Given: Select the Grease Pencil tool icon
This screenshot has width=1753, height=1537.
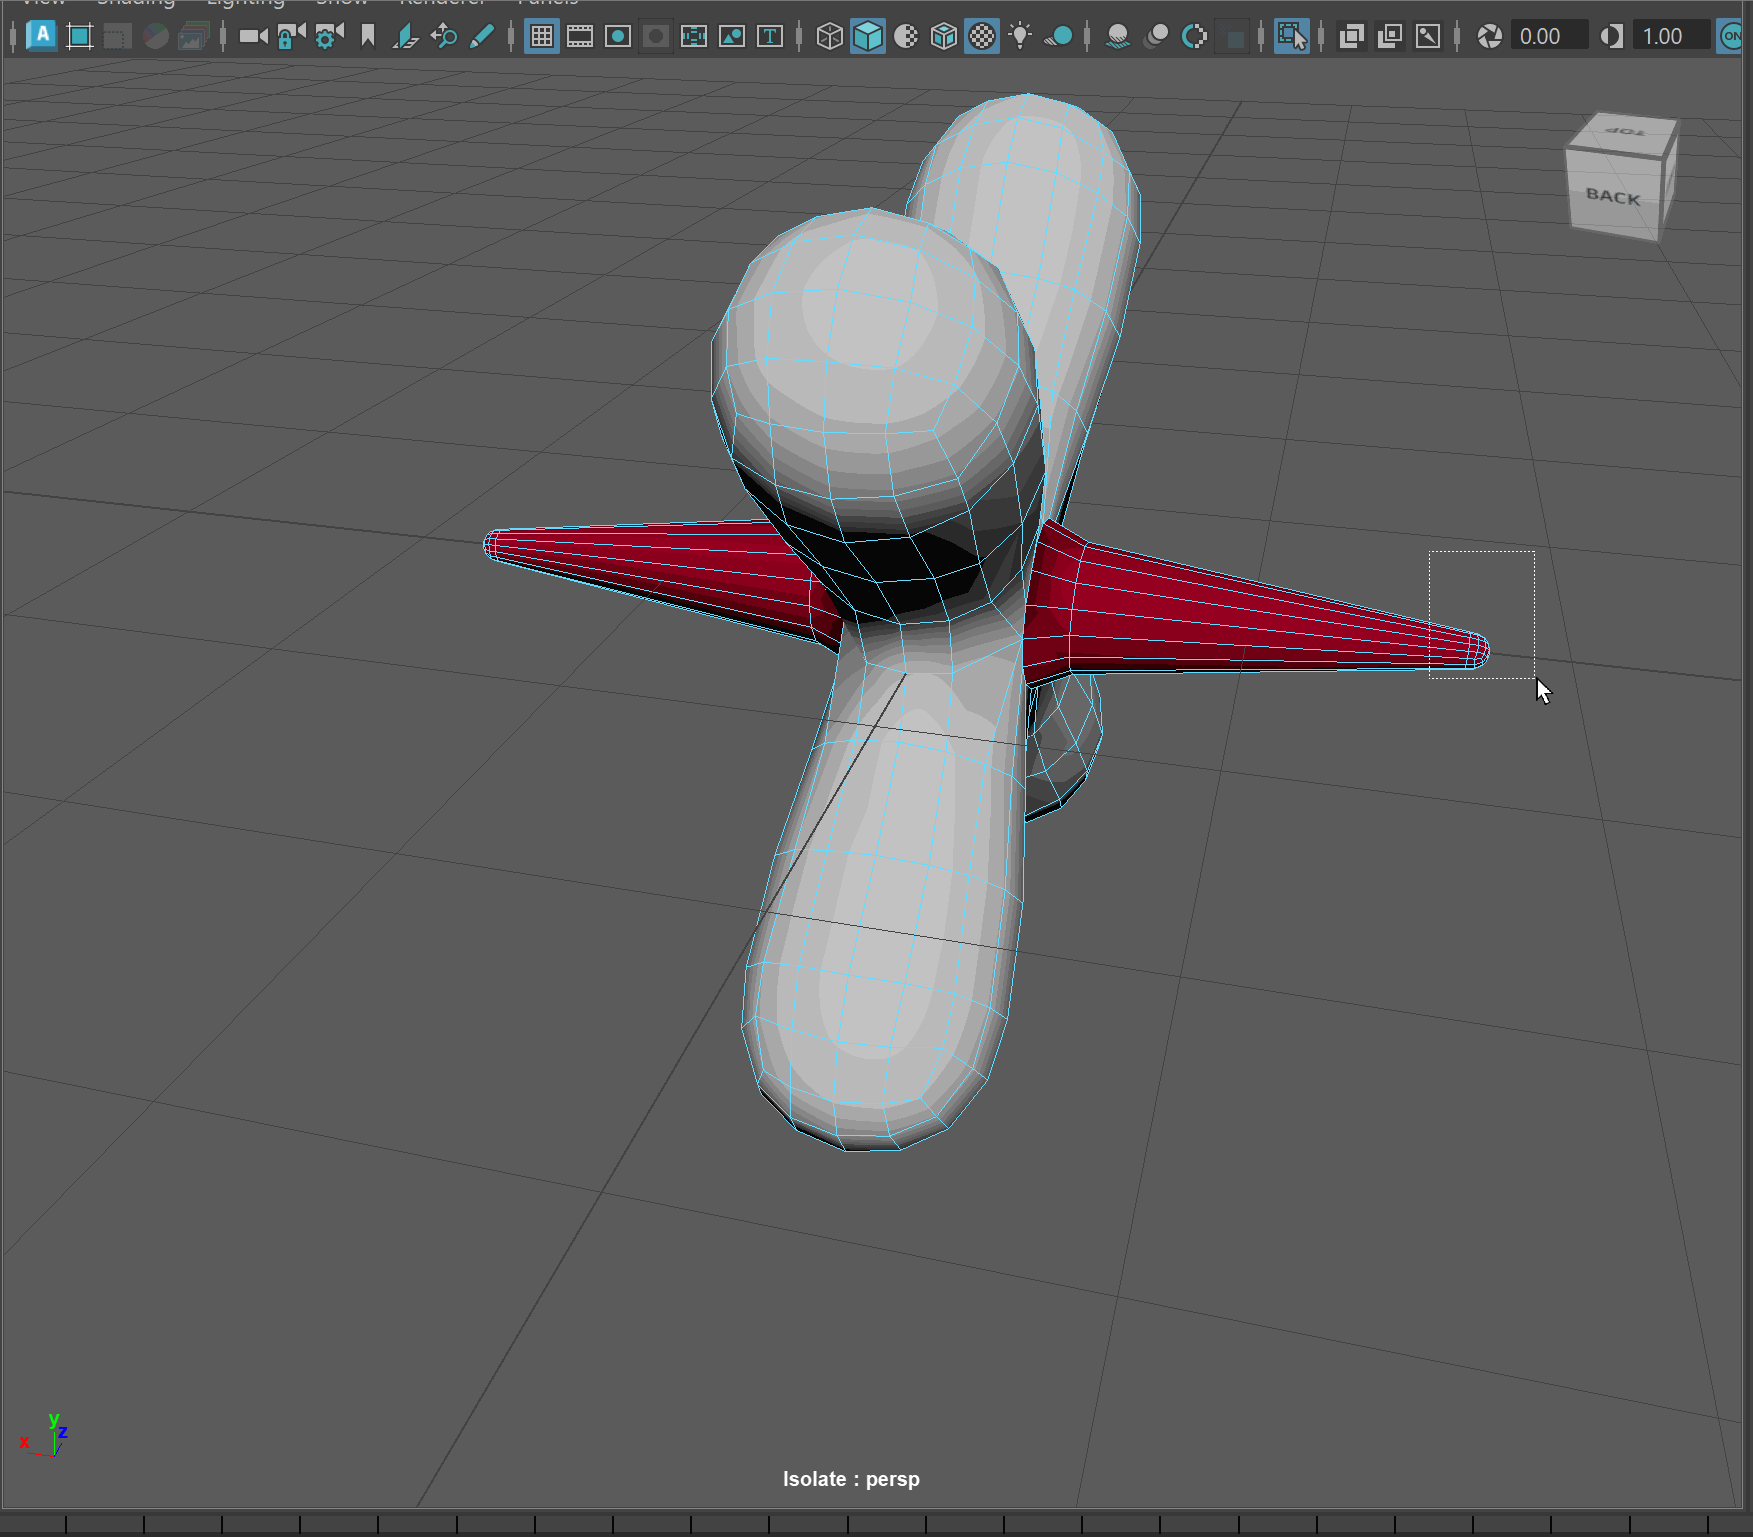Looking at the screenshot, I should coord(481,37).
